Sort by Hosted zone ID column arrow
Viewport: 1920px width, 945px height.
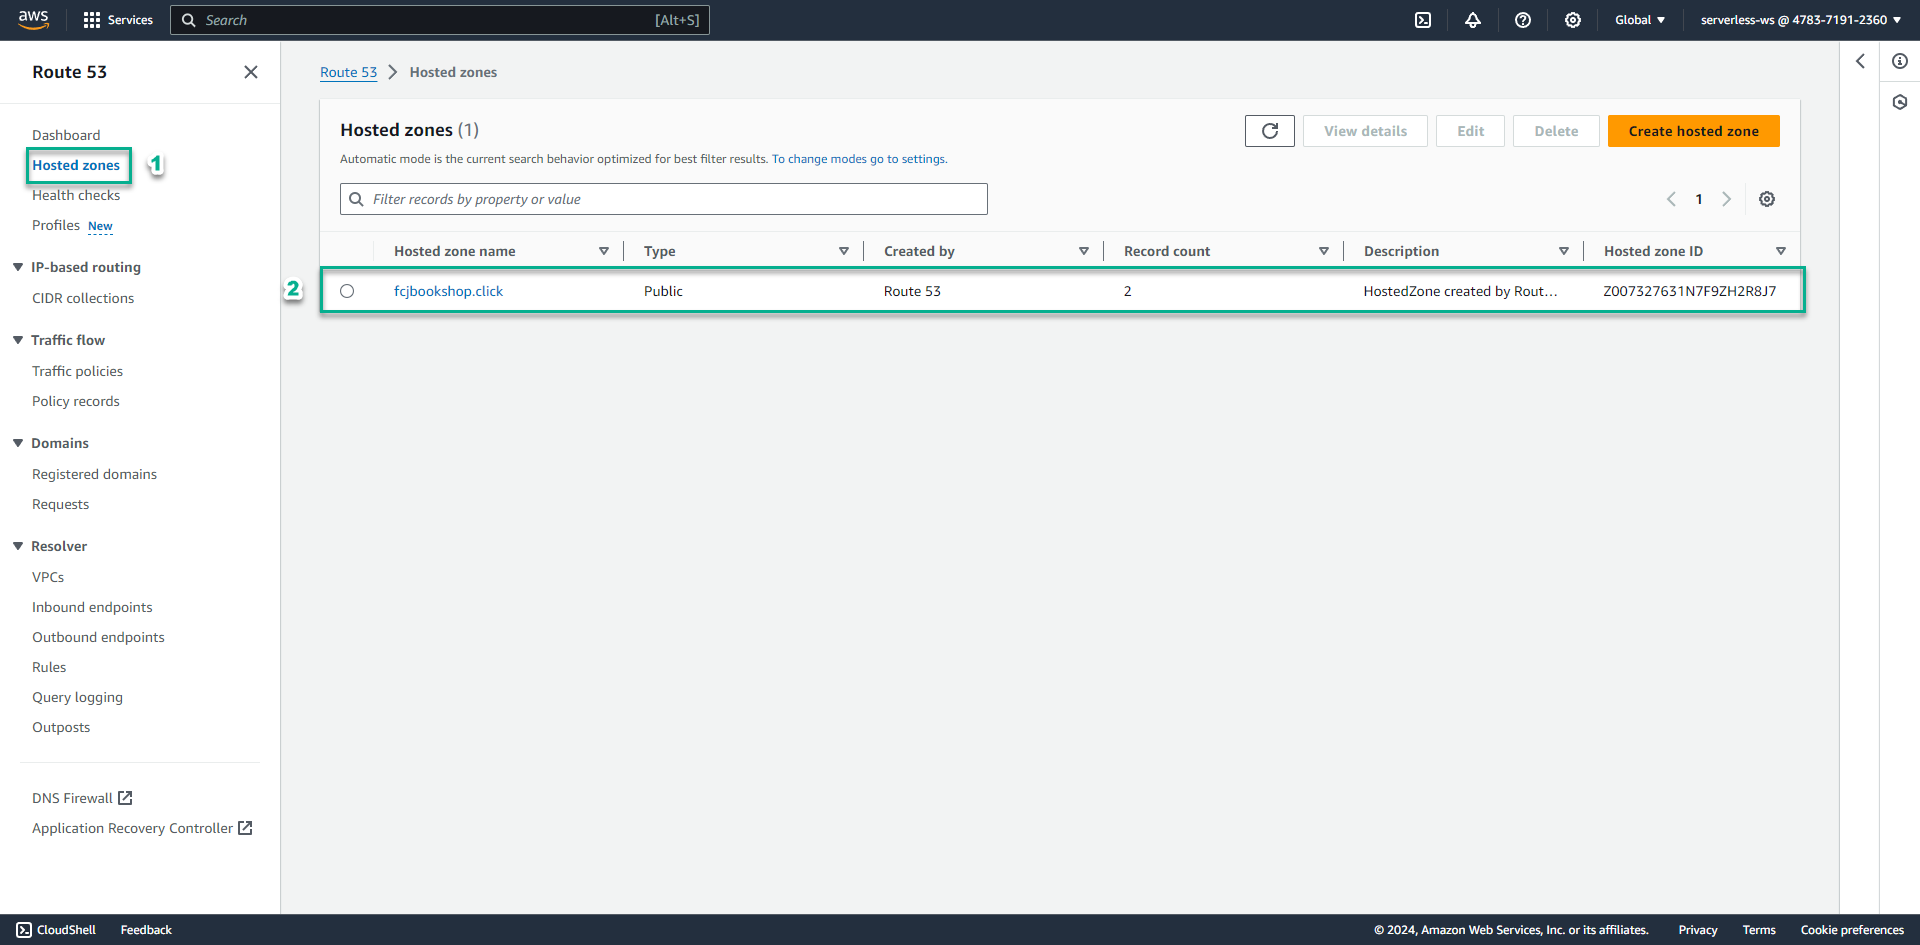point(1781,251)
